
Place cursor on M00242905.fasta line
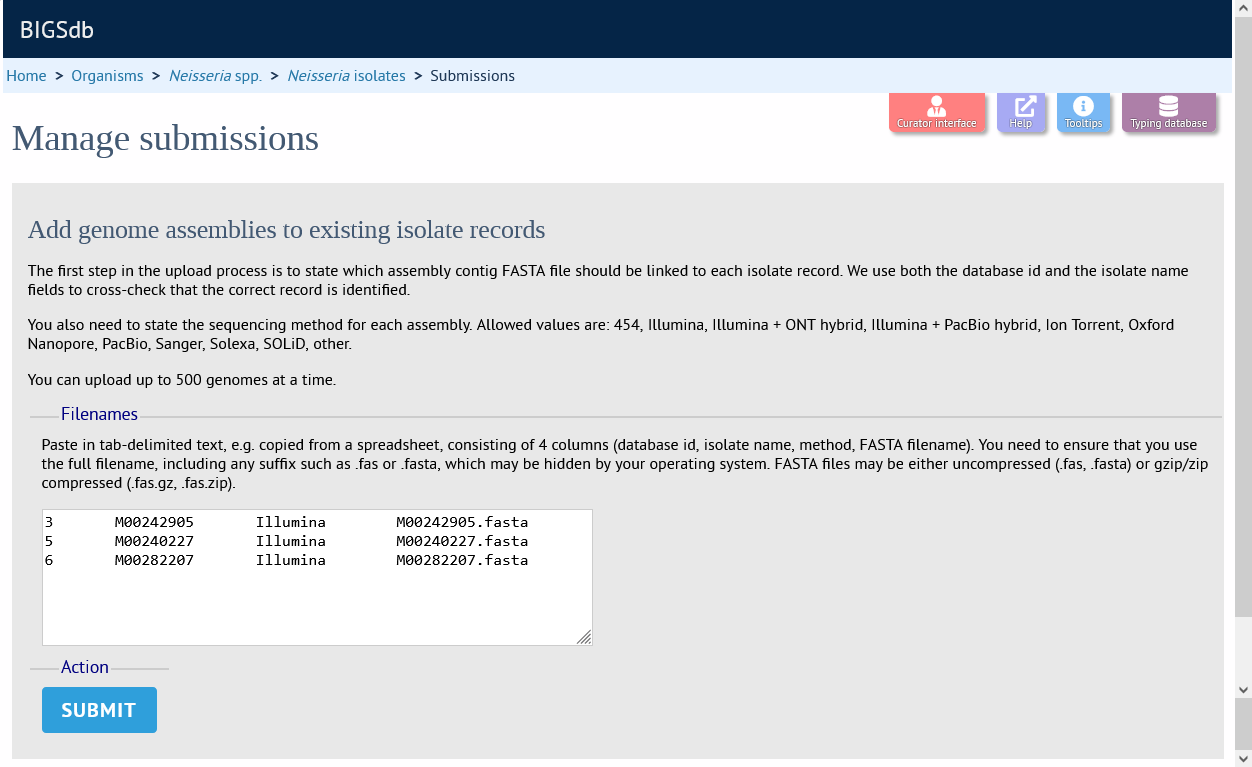click(x=286, y=522)
